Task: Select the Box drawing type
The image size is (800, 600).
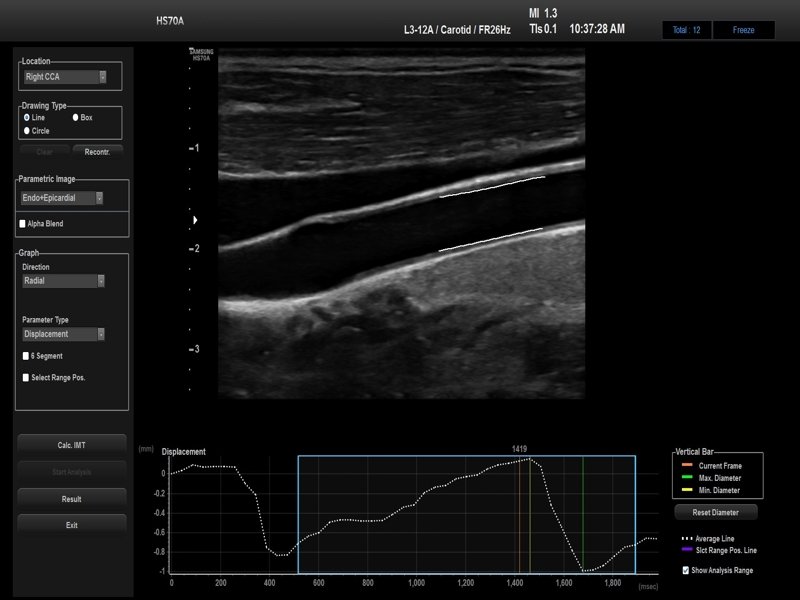Action: (75, 117)
